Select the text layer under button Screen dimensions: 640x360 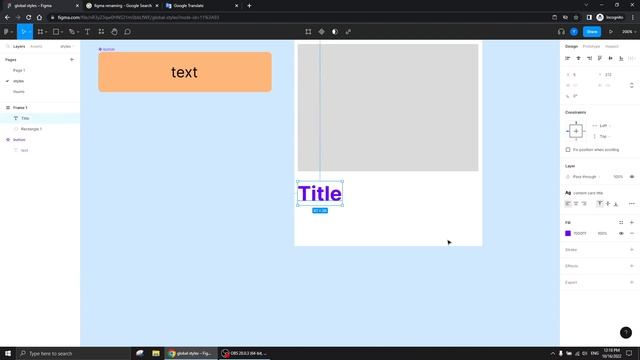pyautogui.click(x=24, y=150)
